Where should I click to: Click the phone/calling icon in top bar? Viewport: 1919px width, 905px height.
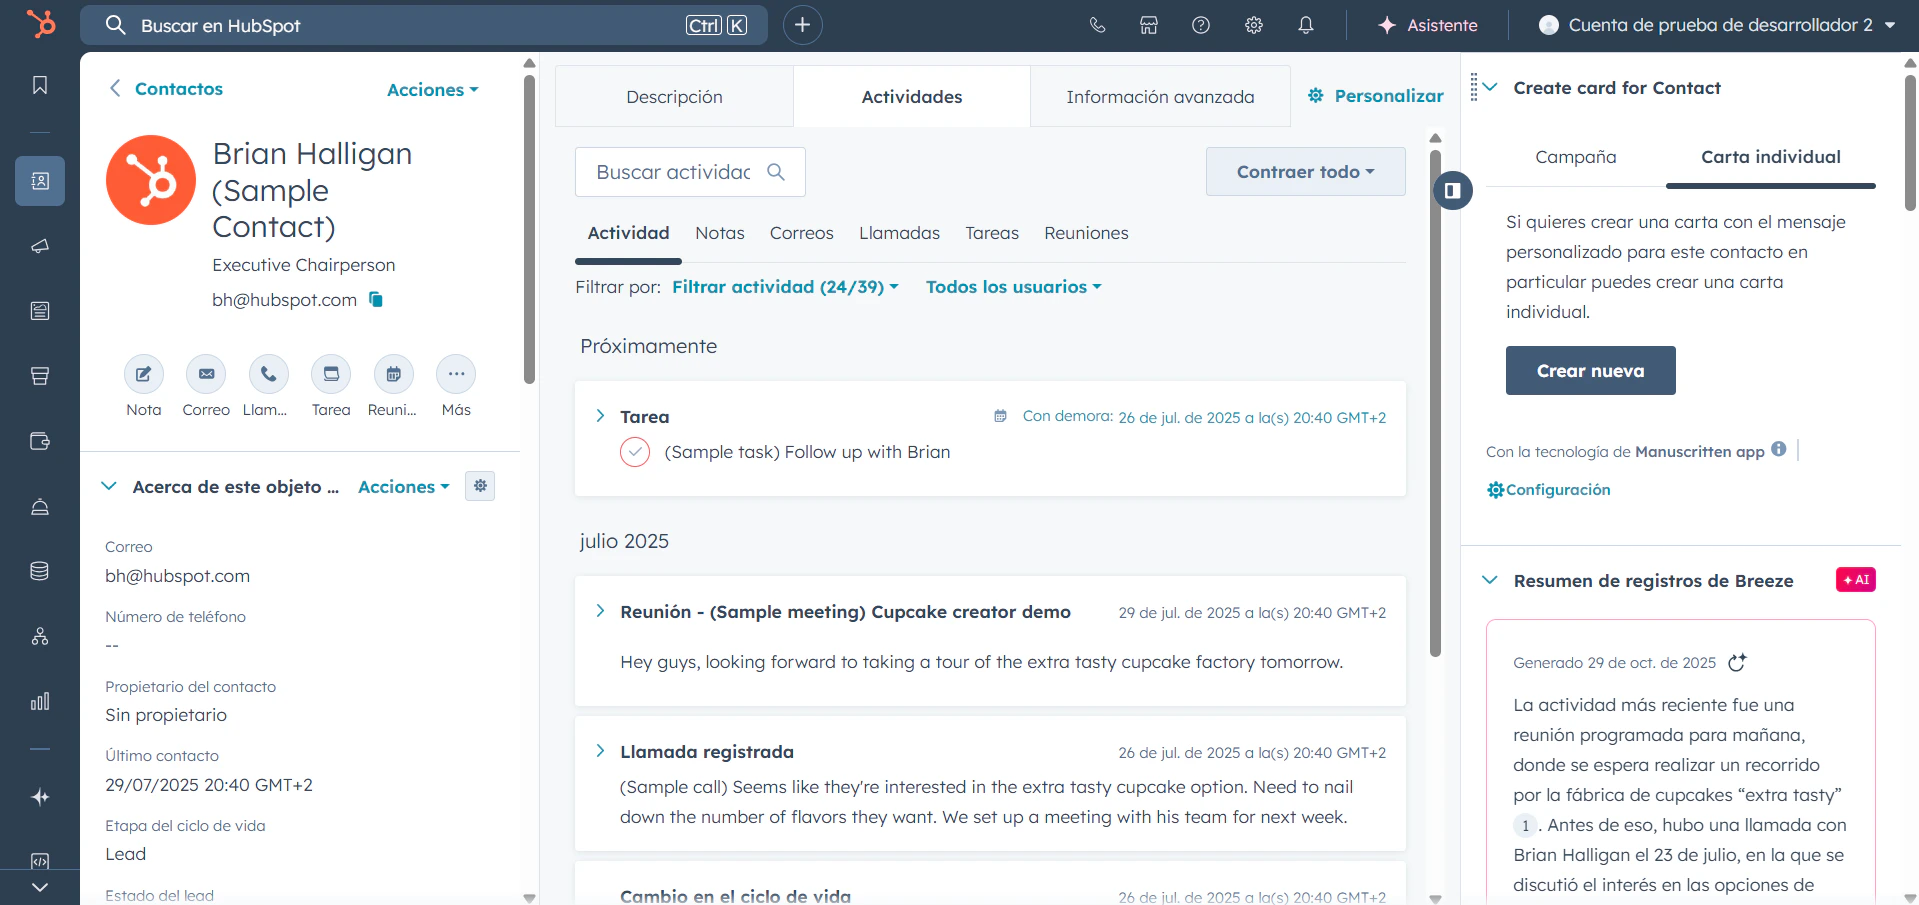[1097, 25]
